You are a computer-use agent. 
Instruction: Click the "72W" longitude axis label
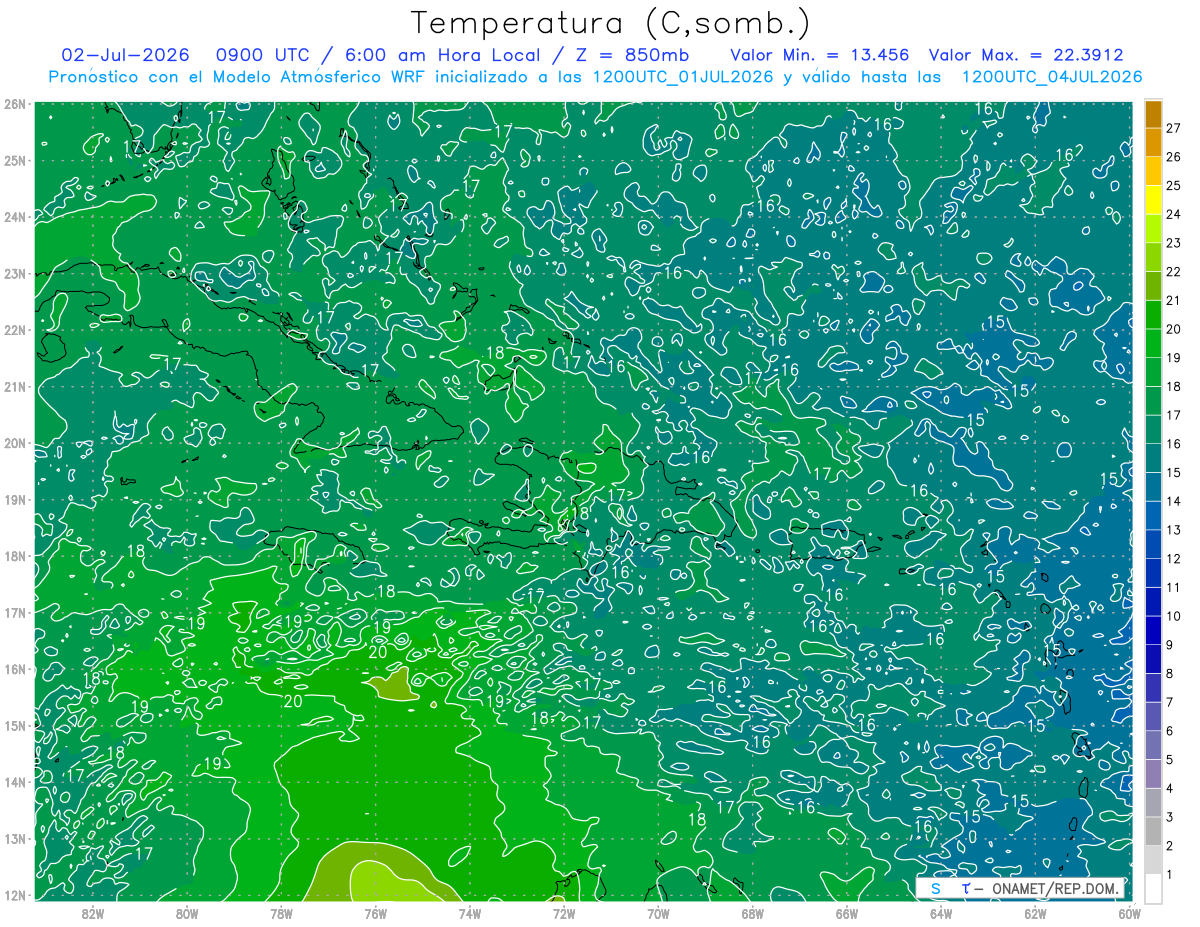(564, 913)
